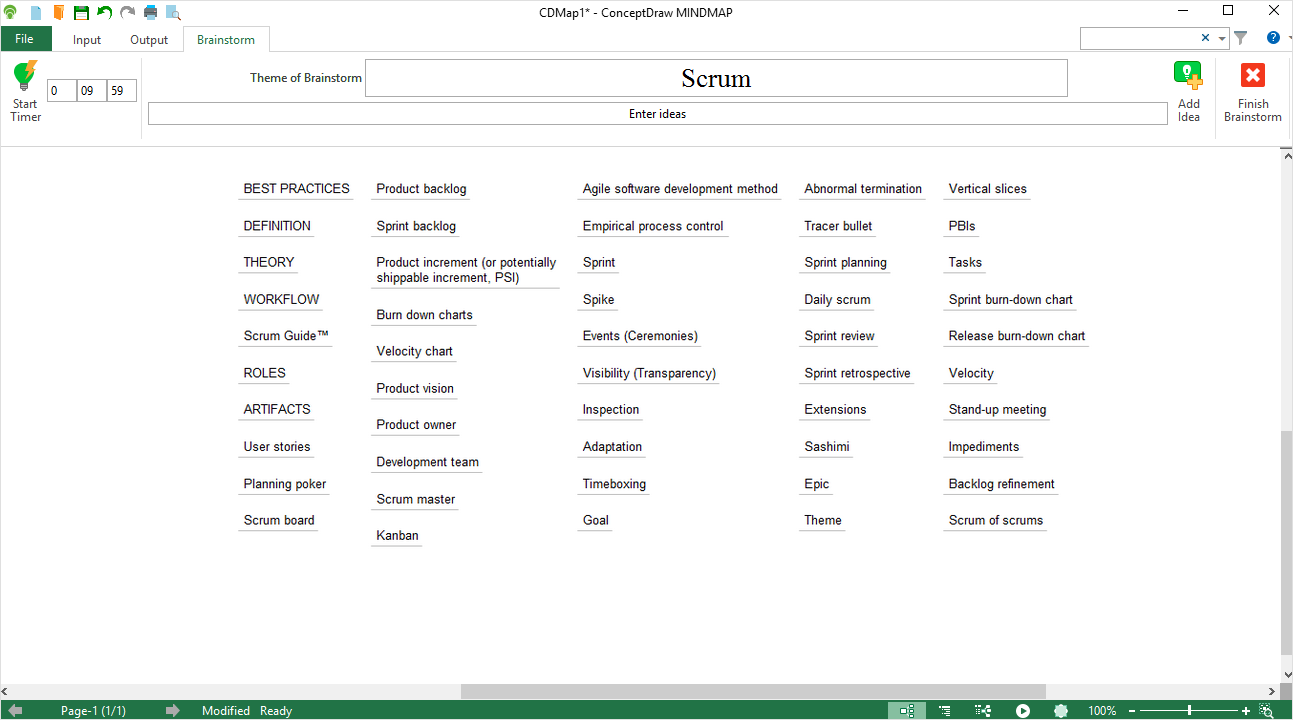Go to previous page with left arrow
The width and height of the screenshot is (1293, 720).
click(15, 711)
